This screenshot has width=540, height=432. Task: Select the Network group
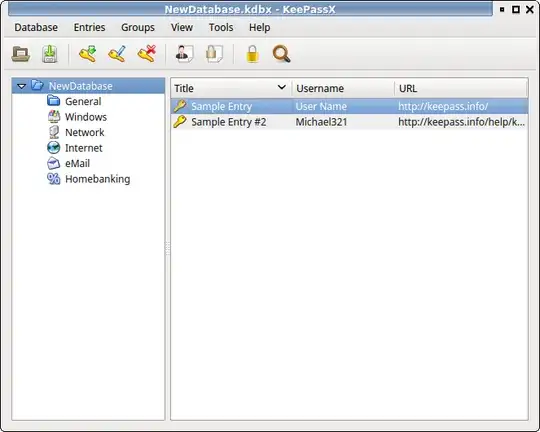pyautogui.click(x=84, y=132)
